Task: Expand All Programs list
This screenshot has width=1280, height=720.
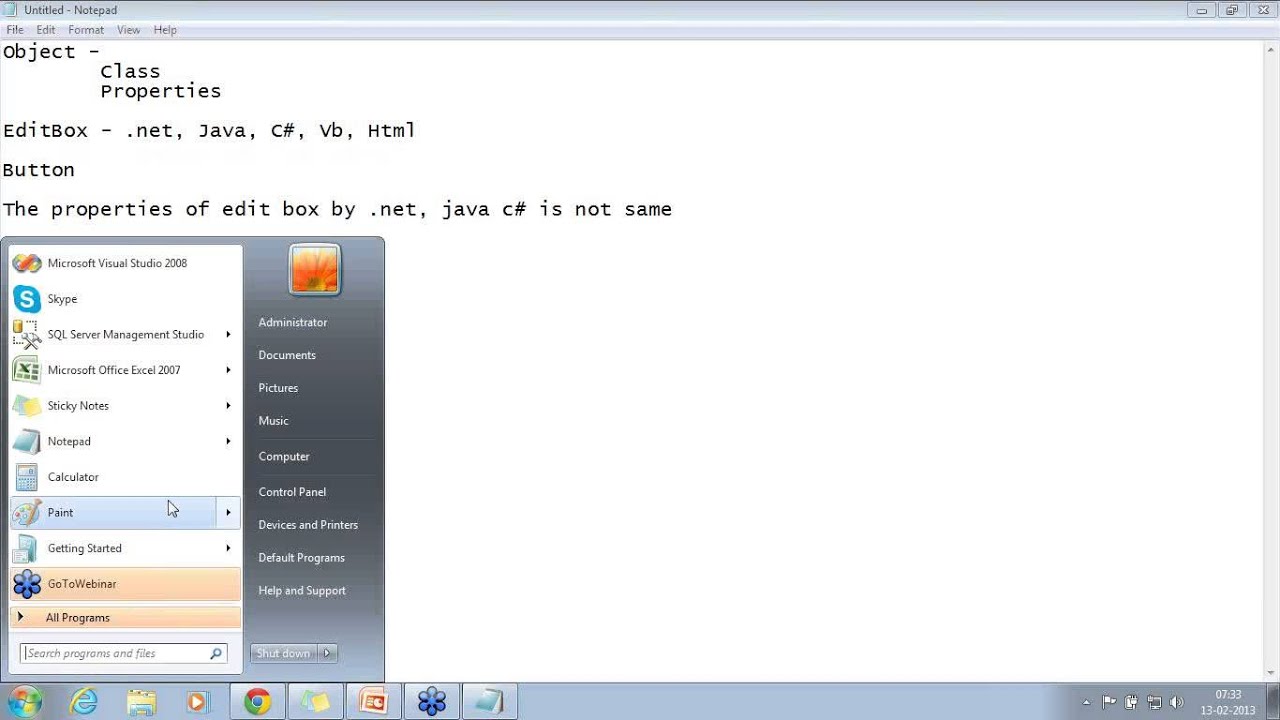Action: (126, 618)
